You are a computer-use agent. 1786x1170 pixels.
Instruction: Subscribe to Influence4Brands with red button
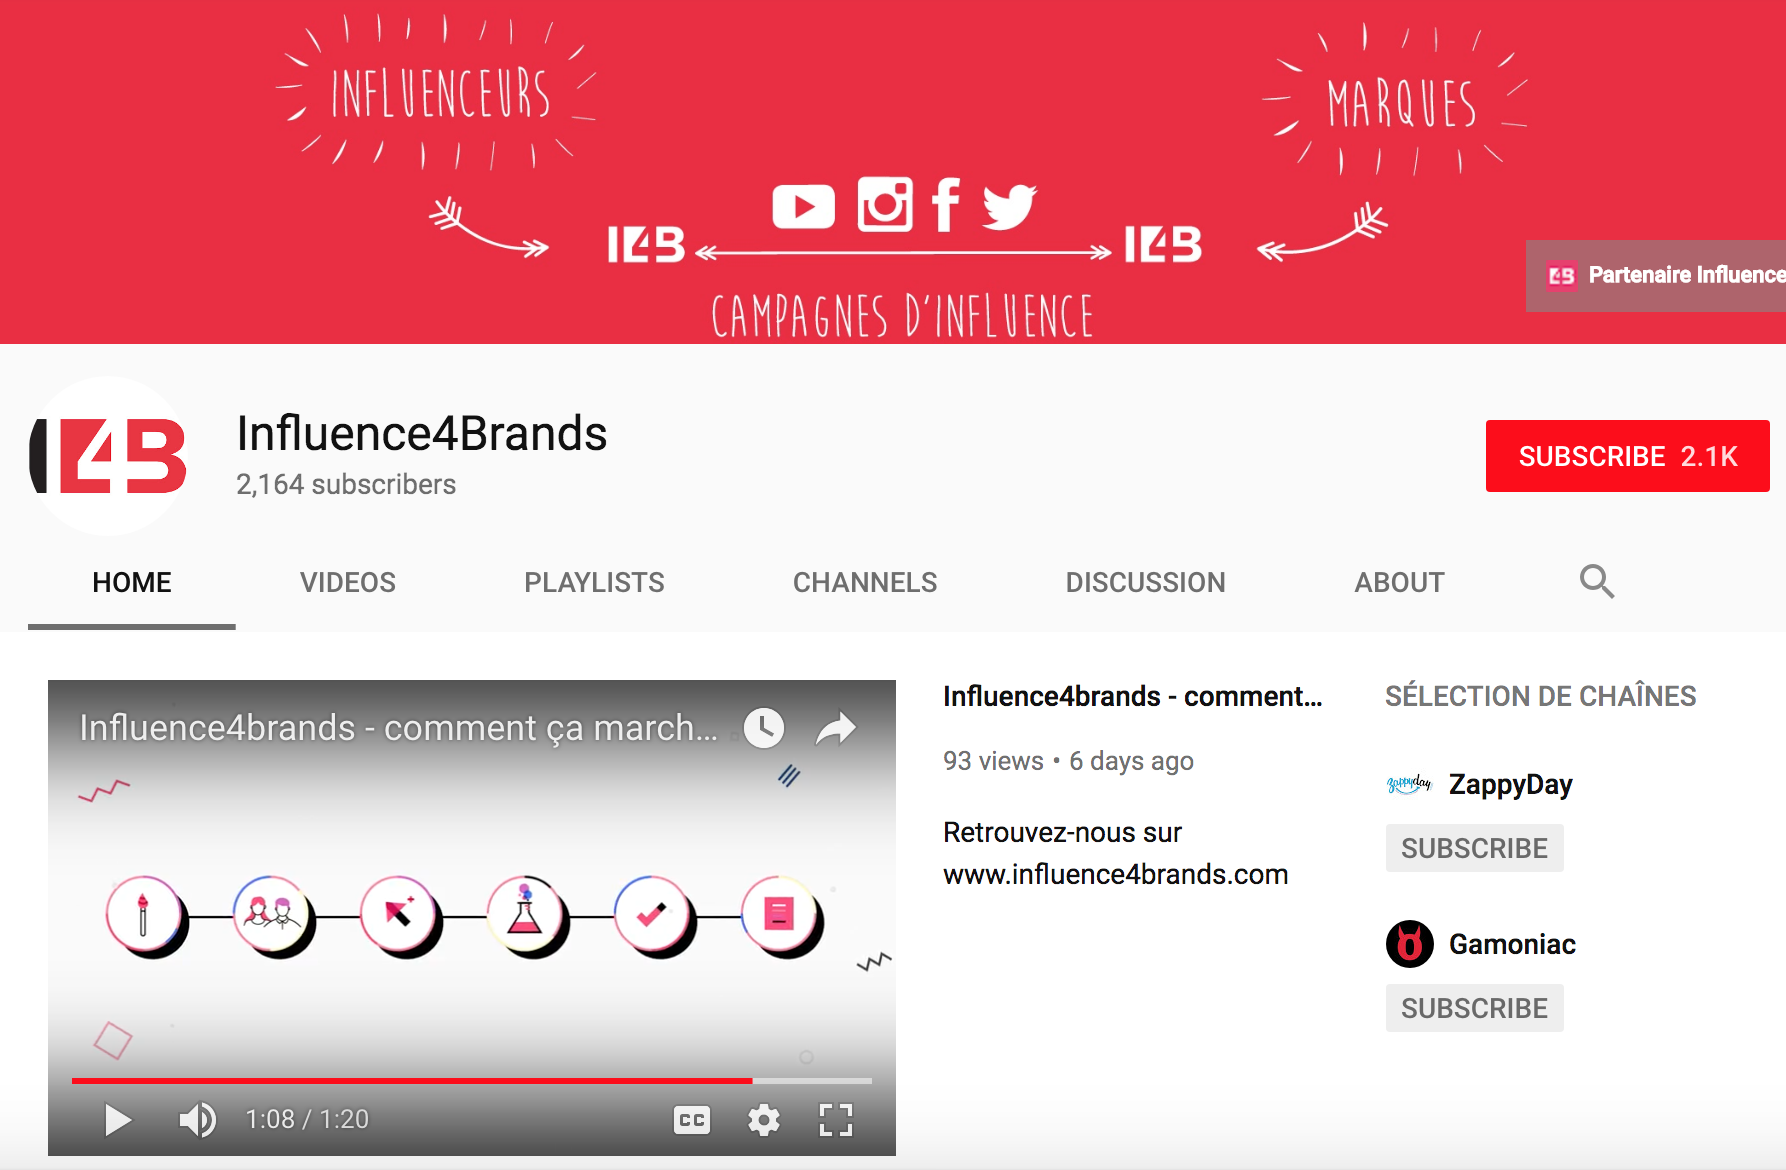tap(1628, 456)
